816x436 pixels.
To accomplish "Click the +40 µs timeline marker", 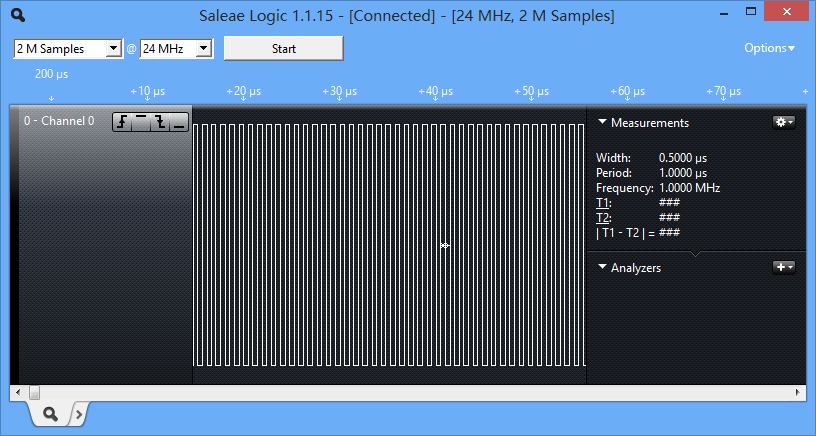I will [436, 92].
